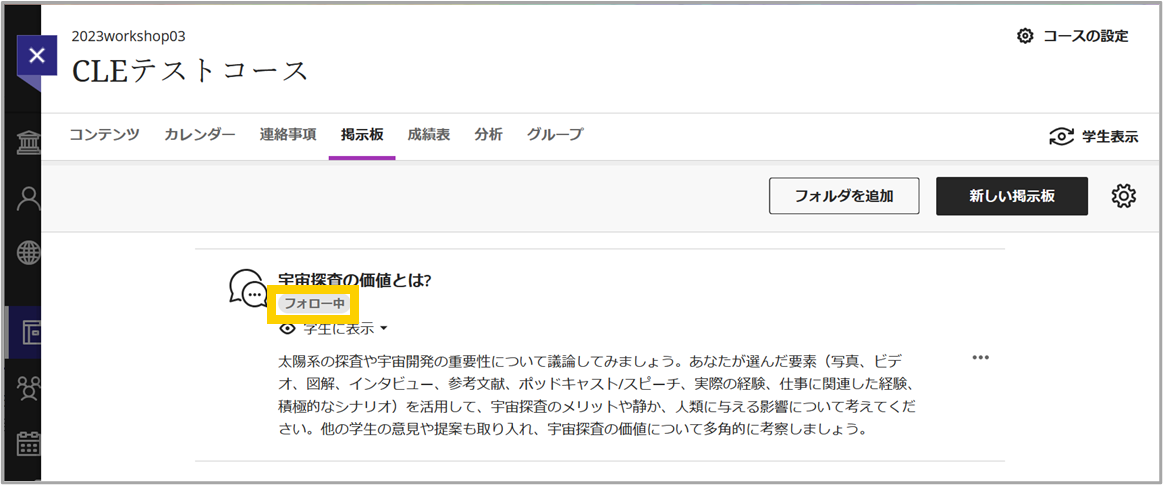This screenshot has height=485, width=1163.
Task: Click CLEテストコース course title
Action: coord(189,71)
